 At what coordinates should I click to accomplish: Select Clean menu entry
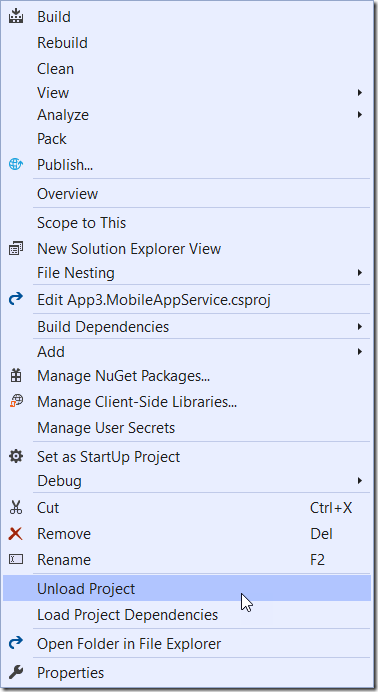(x=187, y=69)
